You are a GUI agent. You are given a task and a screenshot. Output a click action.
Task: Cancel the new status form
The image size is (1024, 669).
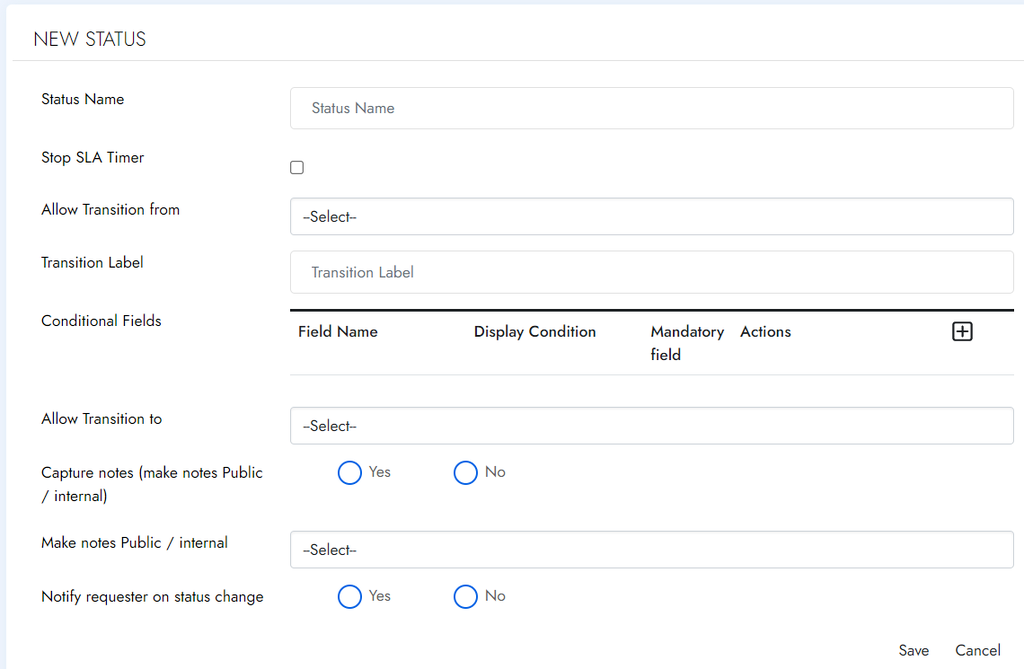click(977, 650)
